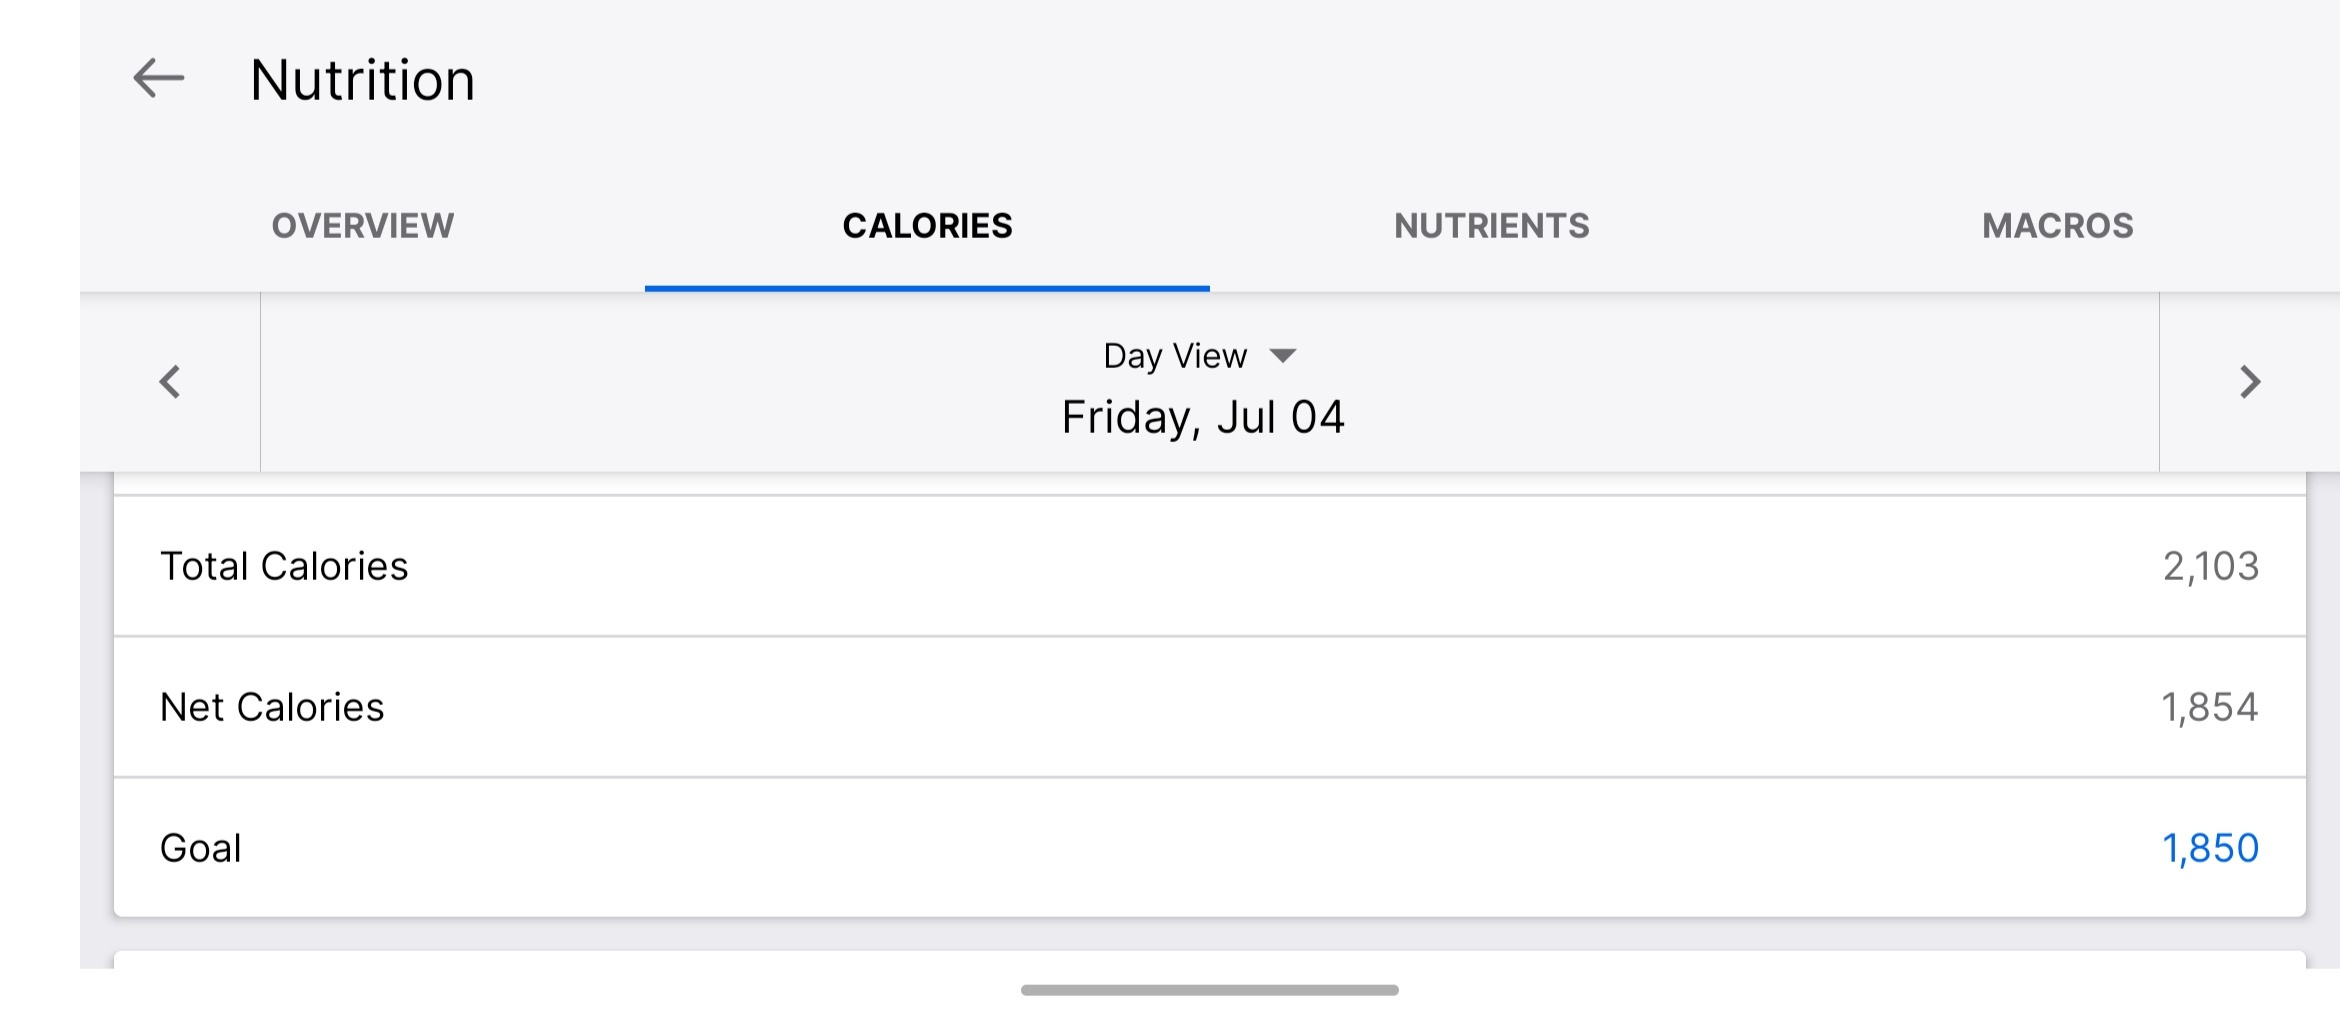Screen dimensions: 2340x1010
Task: Click the blue 1,850 Goal value
Action: tap(2209, 847)
